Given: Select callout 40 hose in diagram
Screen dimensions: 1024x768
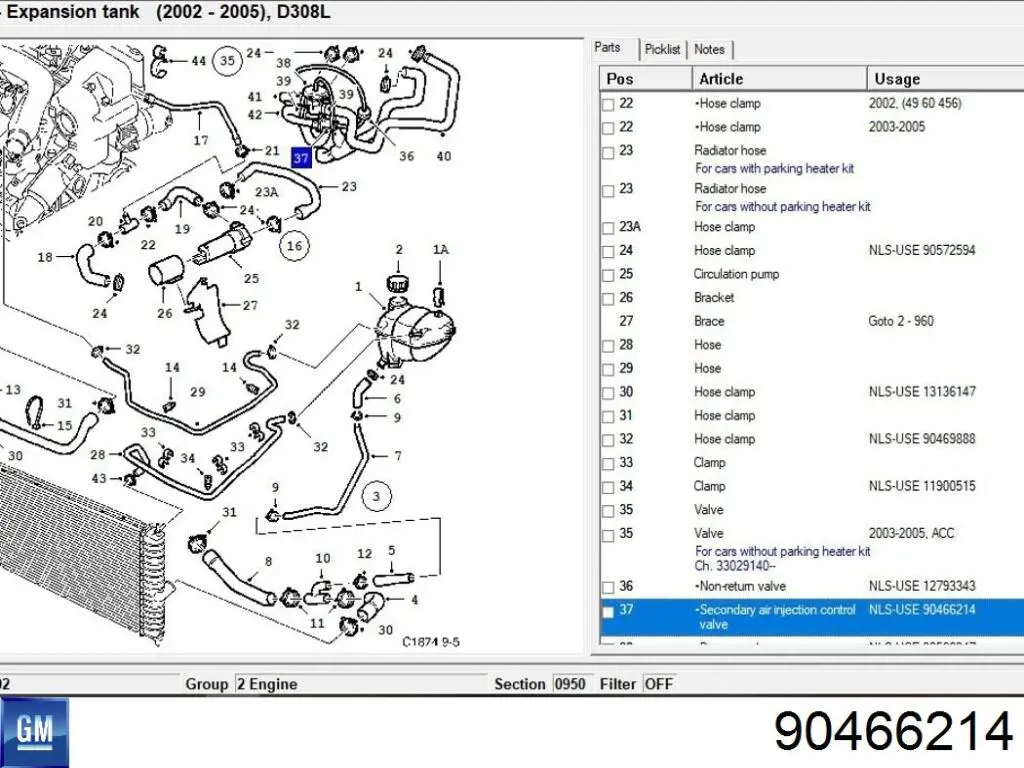Looking at the screenshot, I should point(444,156).
